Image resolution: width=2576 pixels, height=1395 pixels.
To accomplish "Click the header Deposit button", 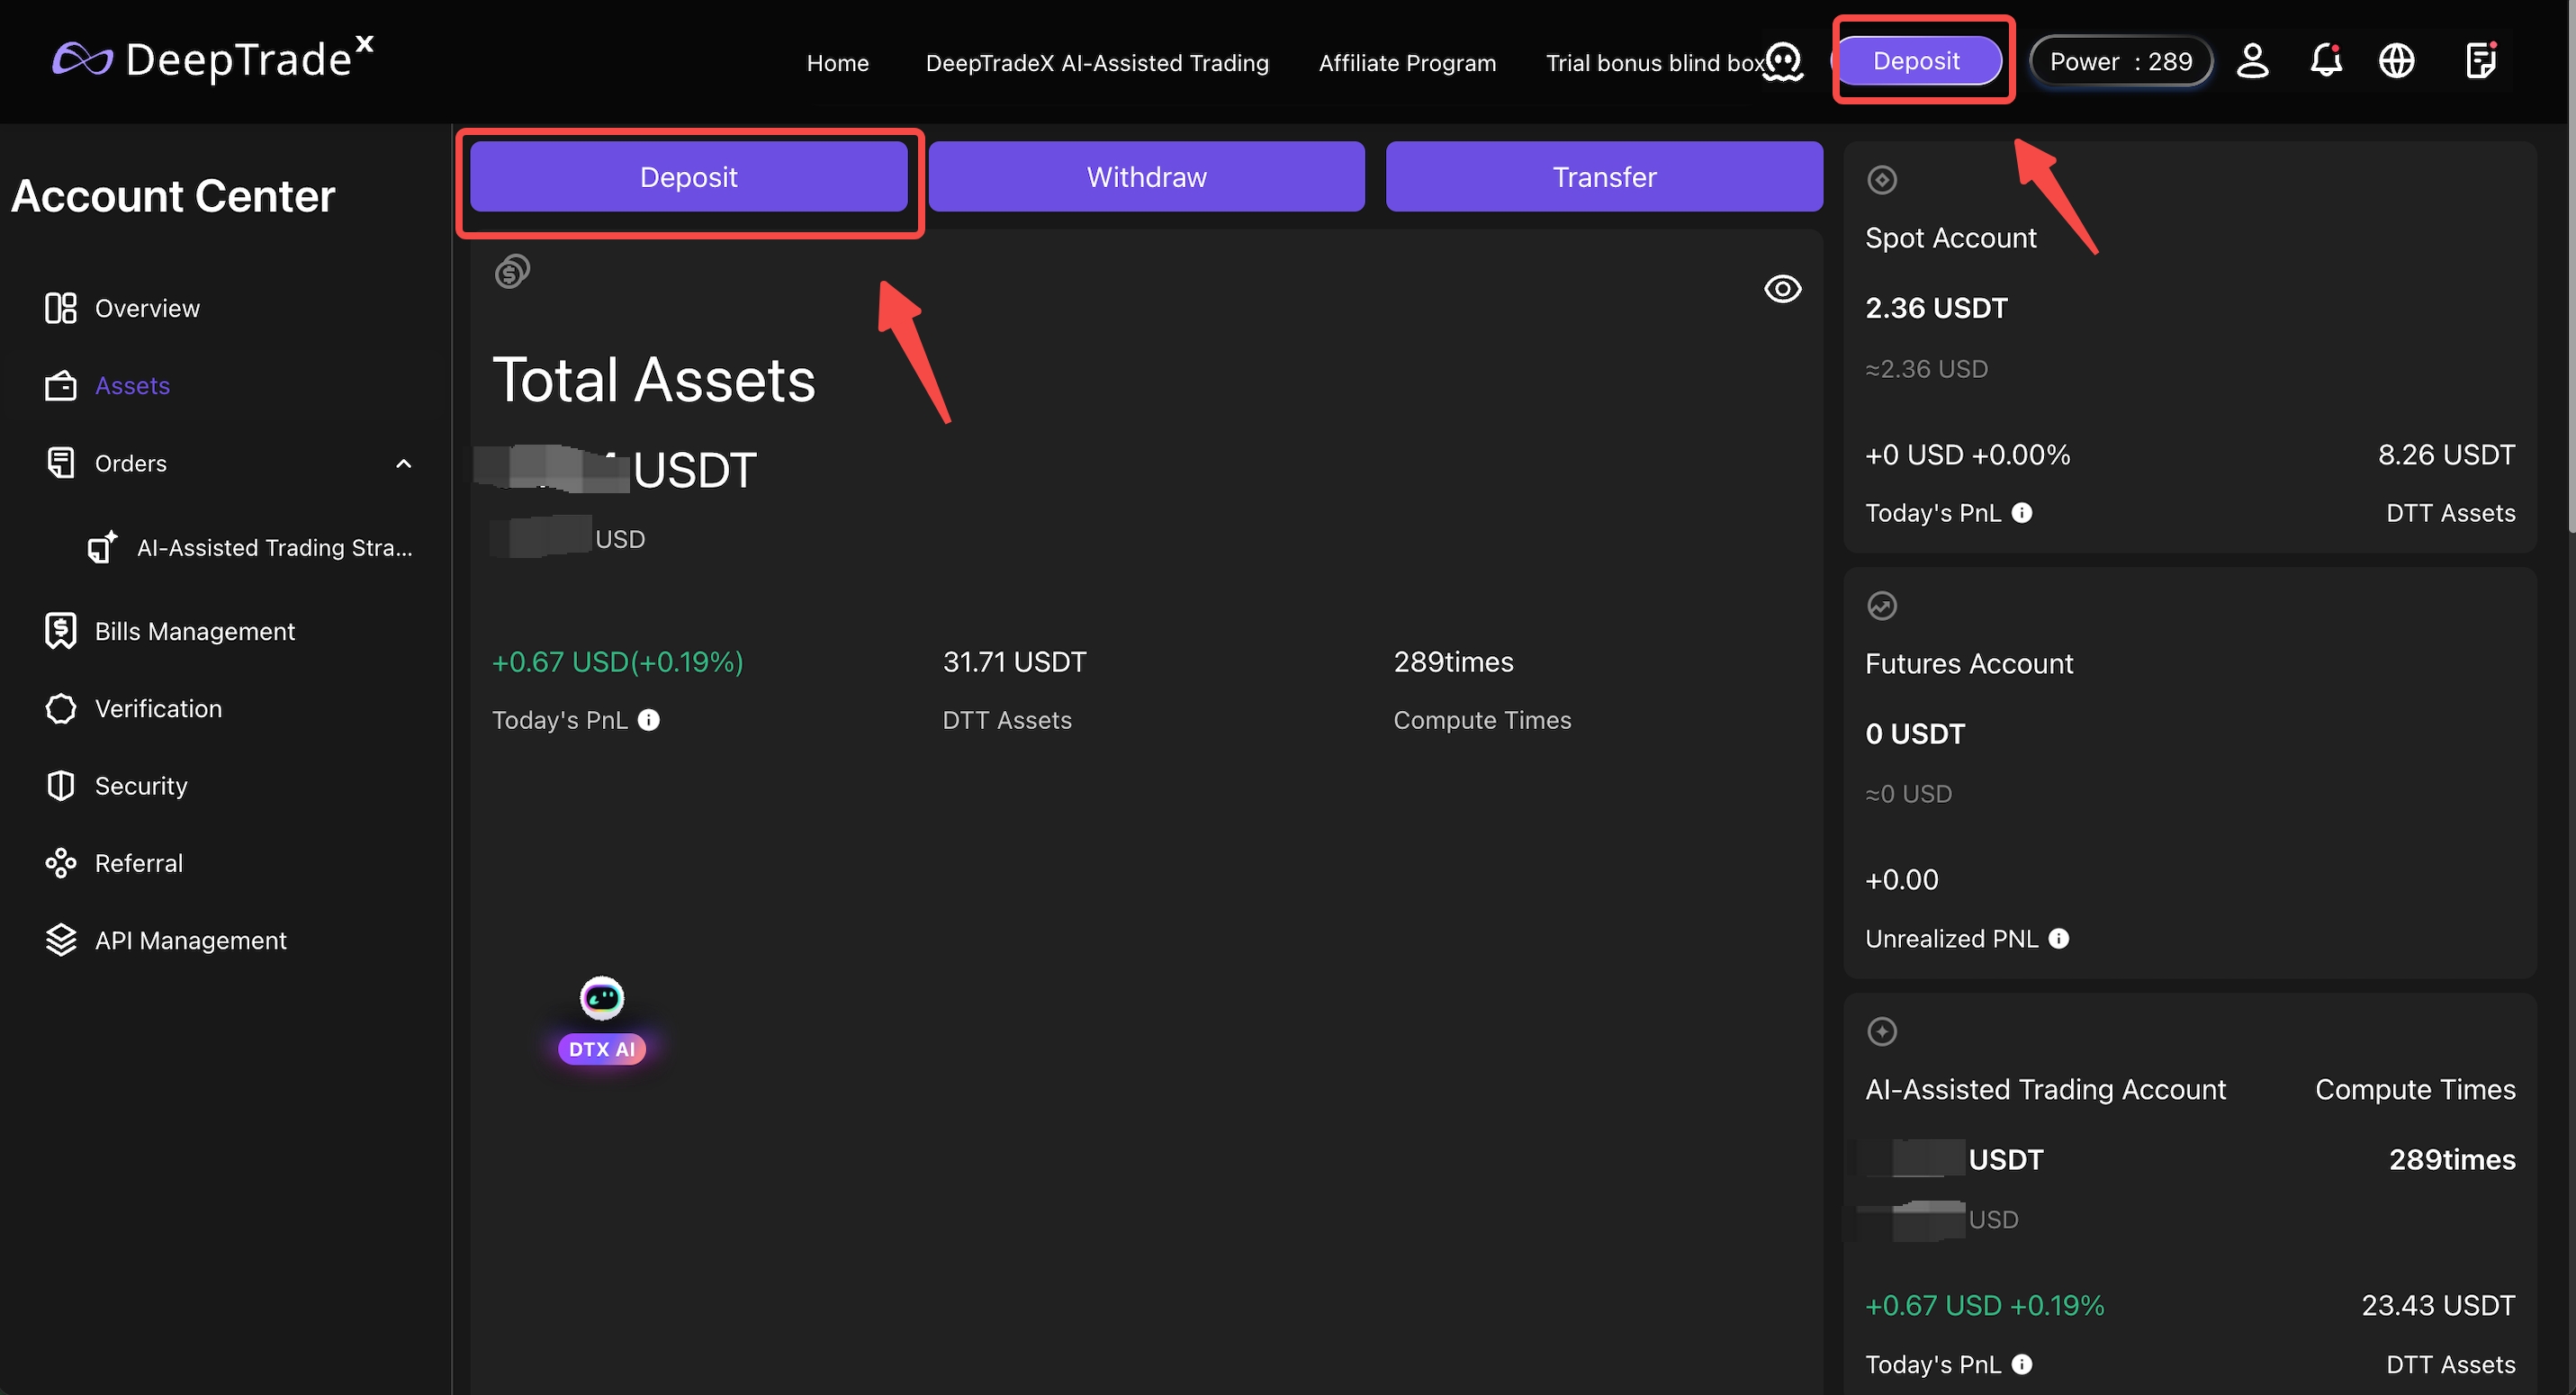I will (1916, 61).
